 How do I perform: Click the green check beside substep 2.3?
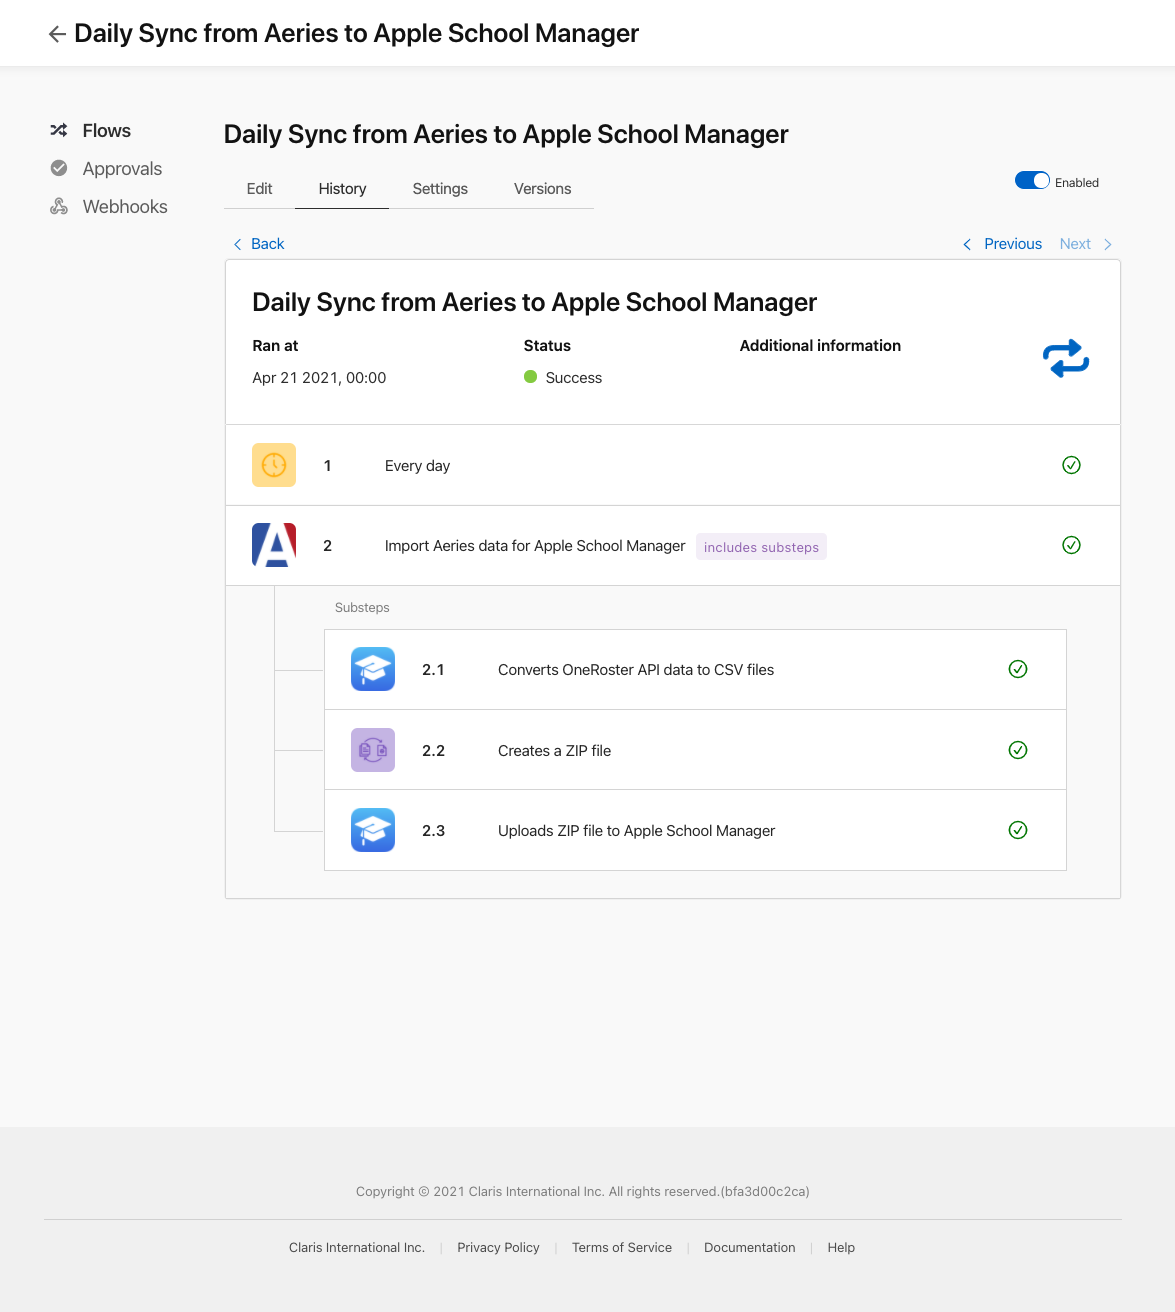[x=1018, y=830]
